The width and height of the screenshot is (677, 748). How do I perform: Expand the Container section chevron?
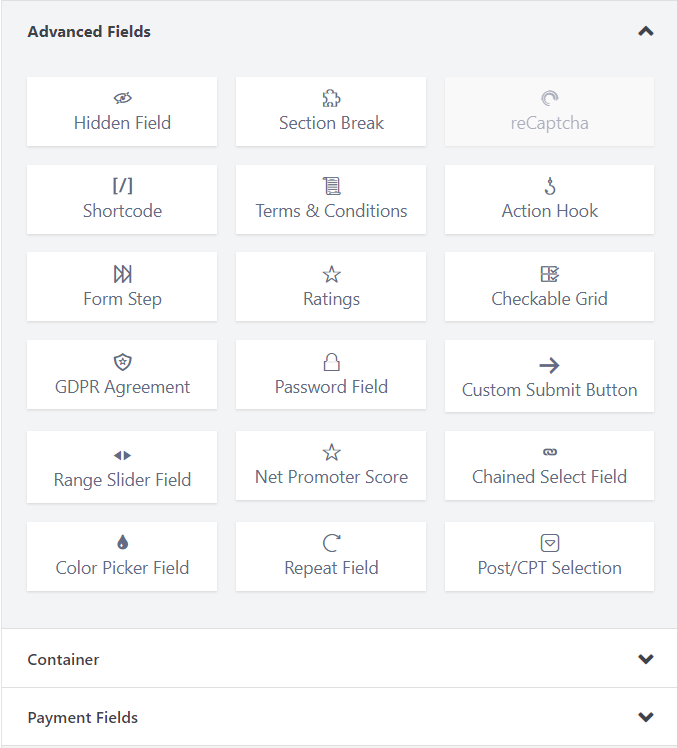pos(645,659)
